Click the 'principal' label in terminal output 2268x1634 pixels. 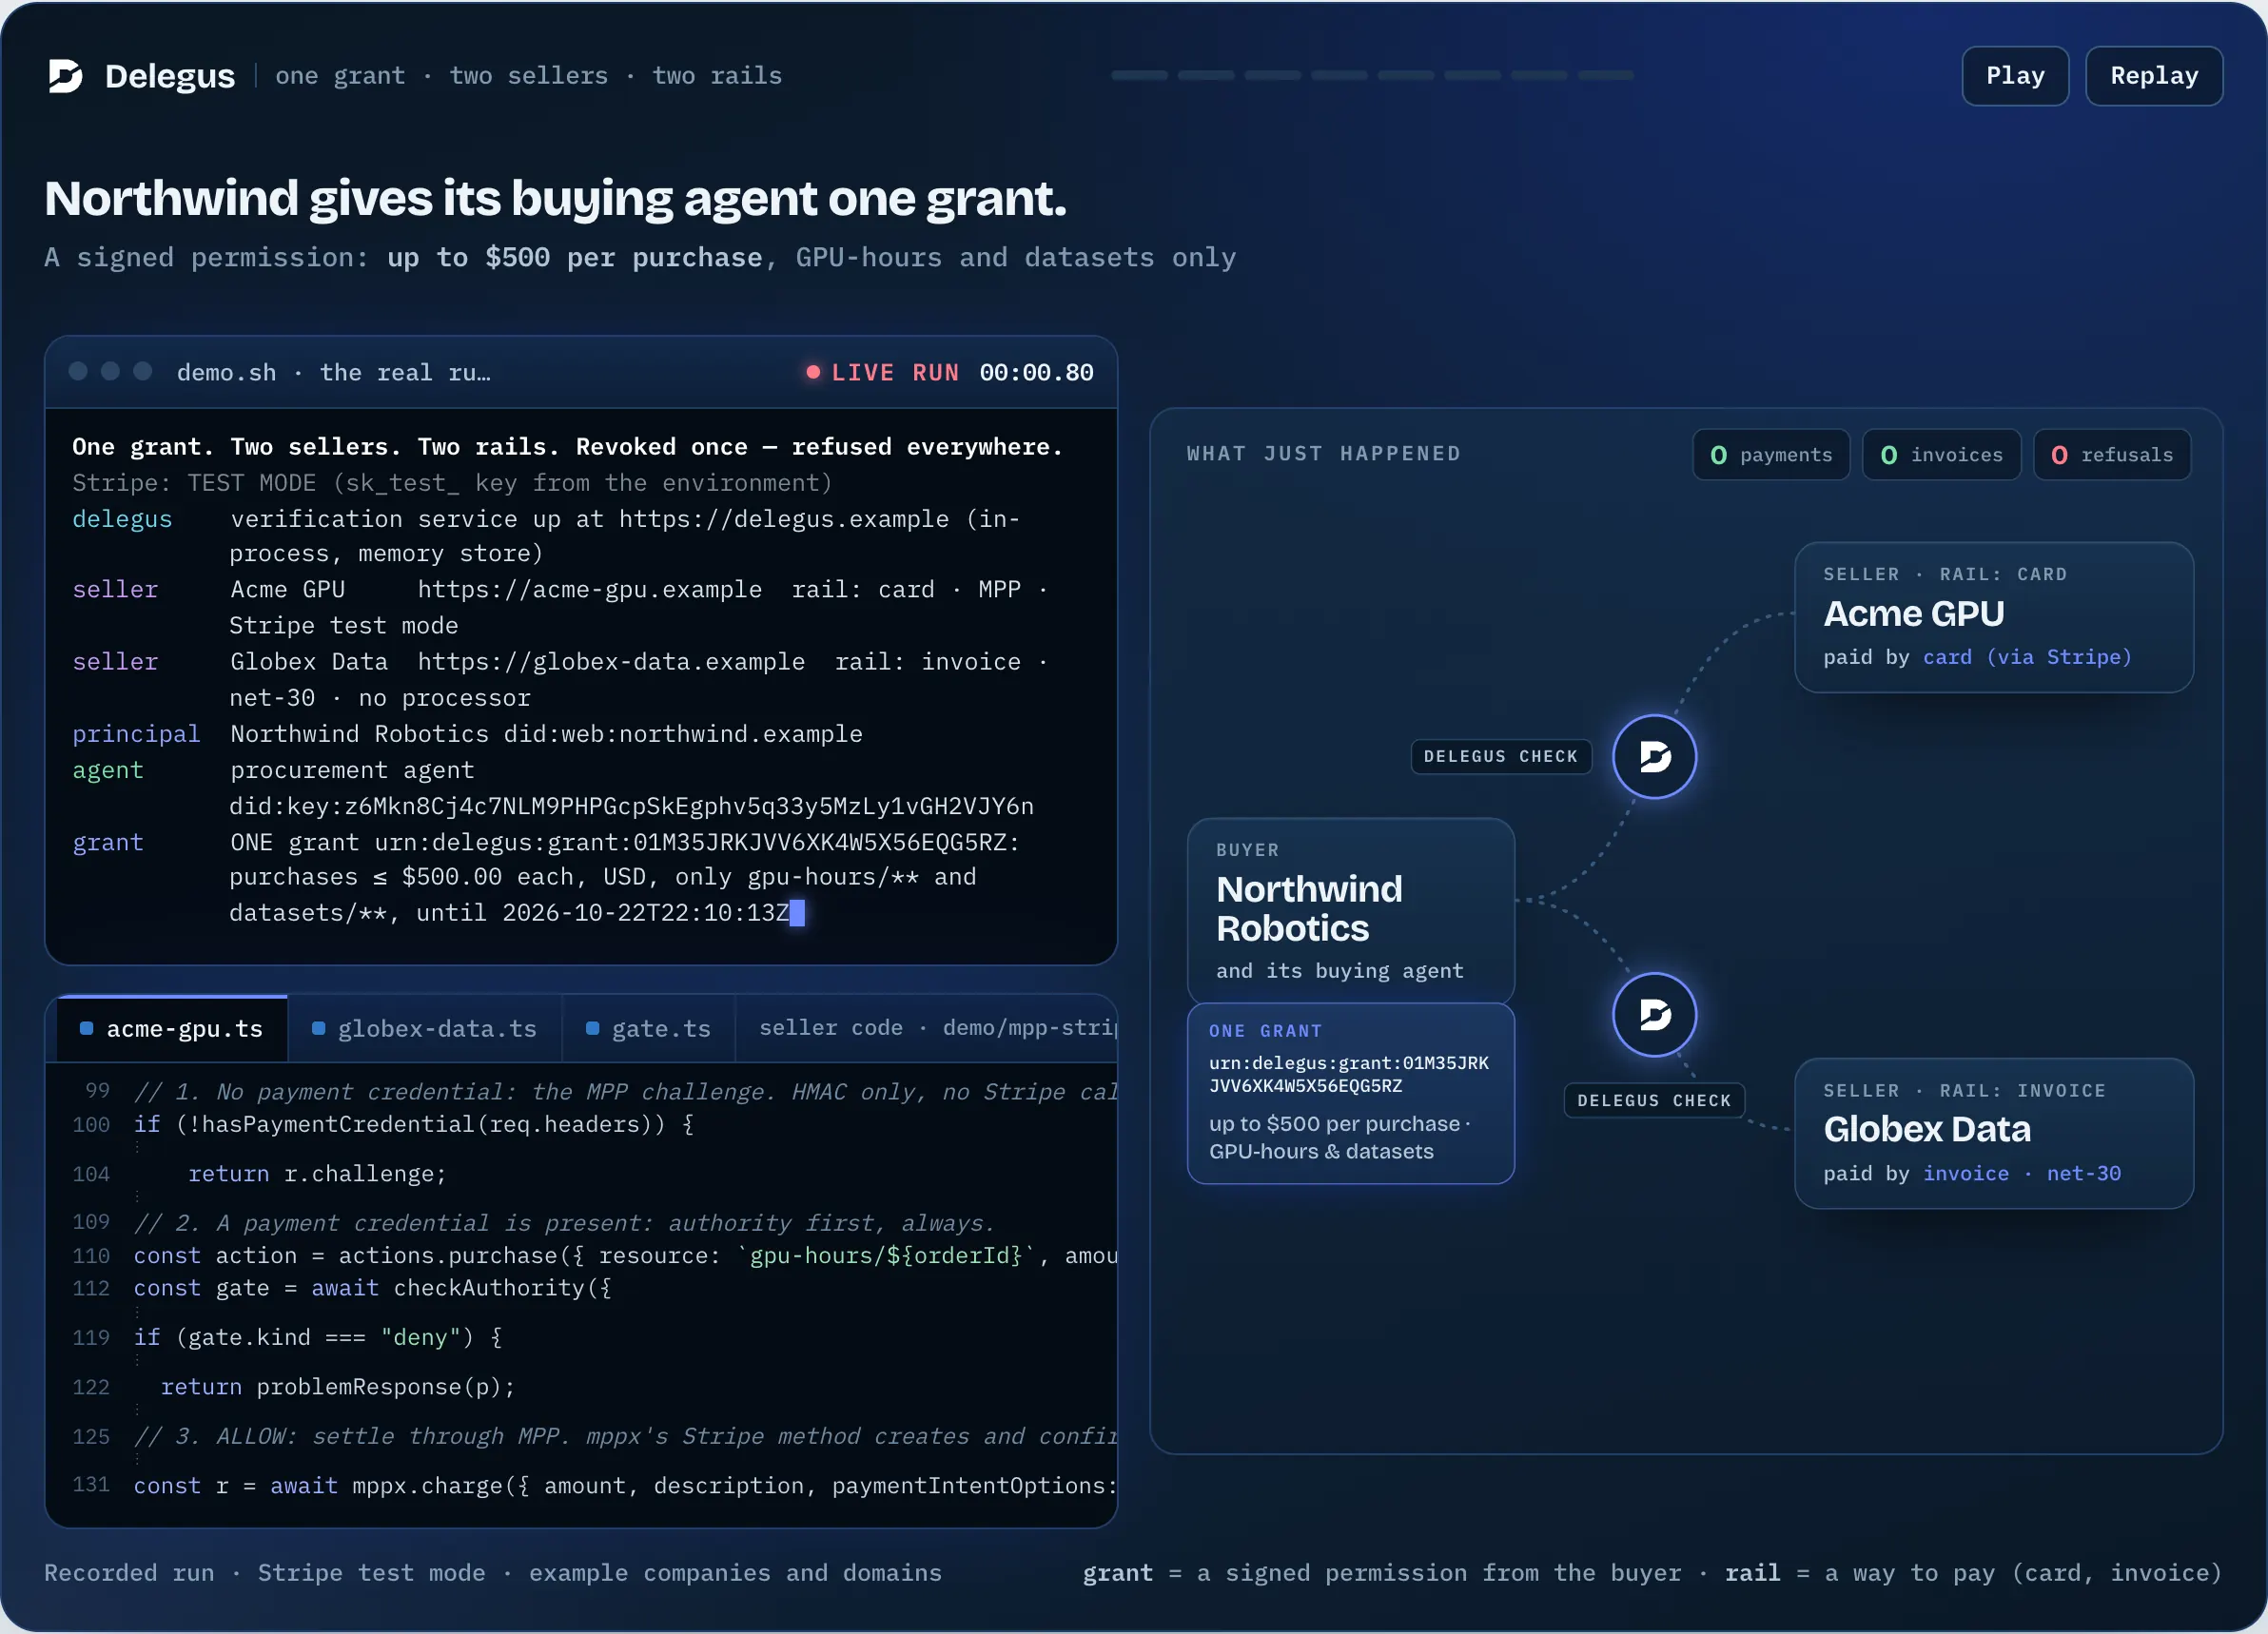pyautogui.click(x=136, y=733)
